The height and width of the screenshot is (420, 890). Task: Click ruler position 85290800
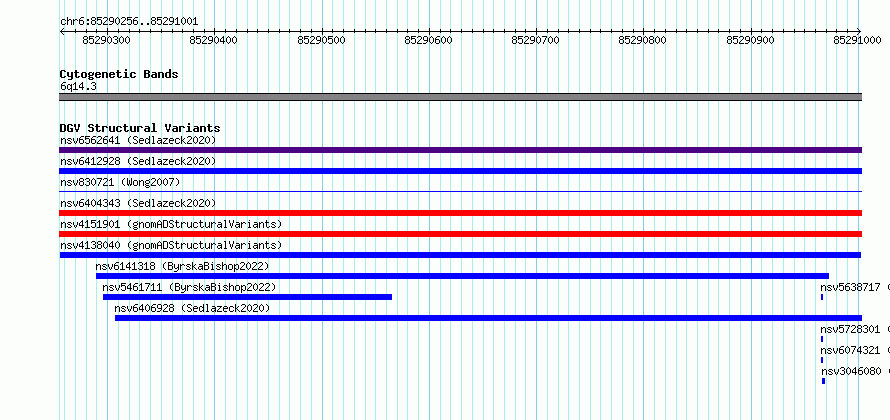[x=643, y=40]
